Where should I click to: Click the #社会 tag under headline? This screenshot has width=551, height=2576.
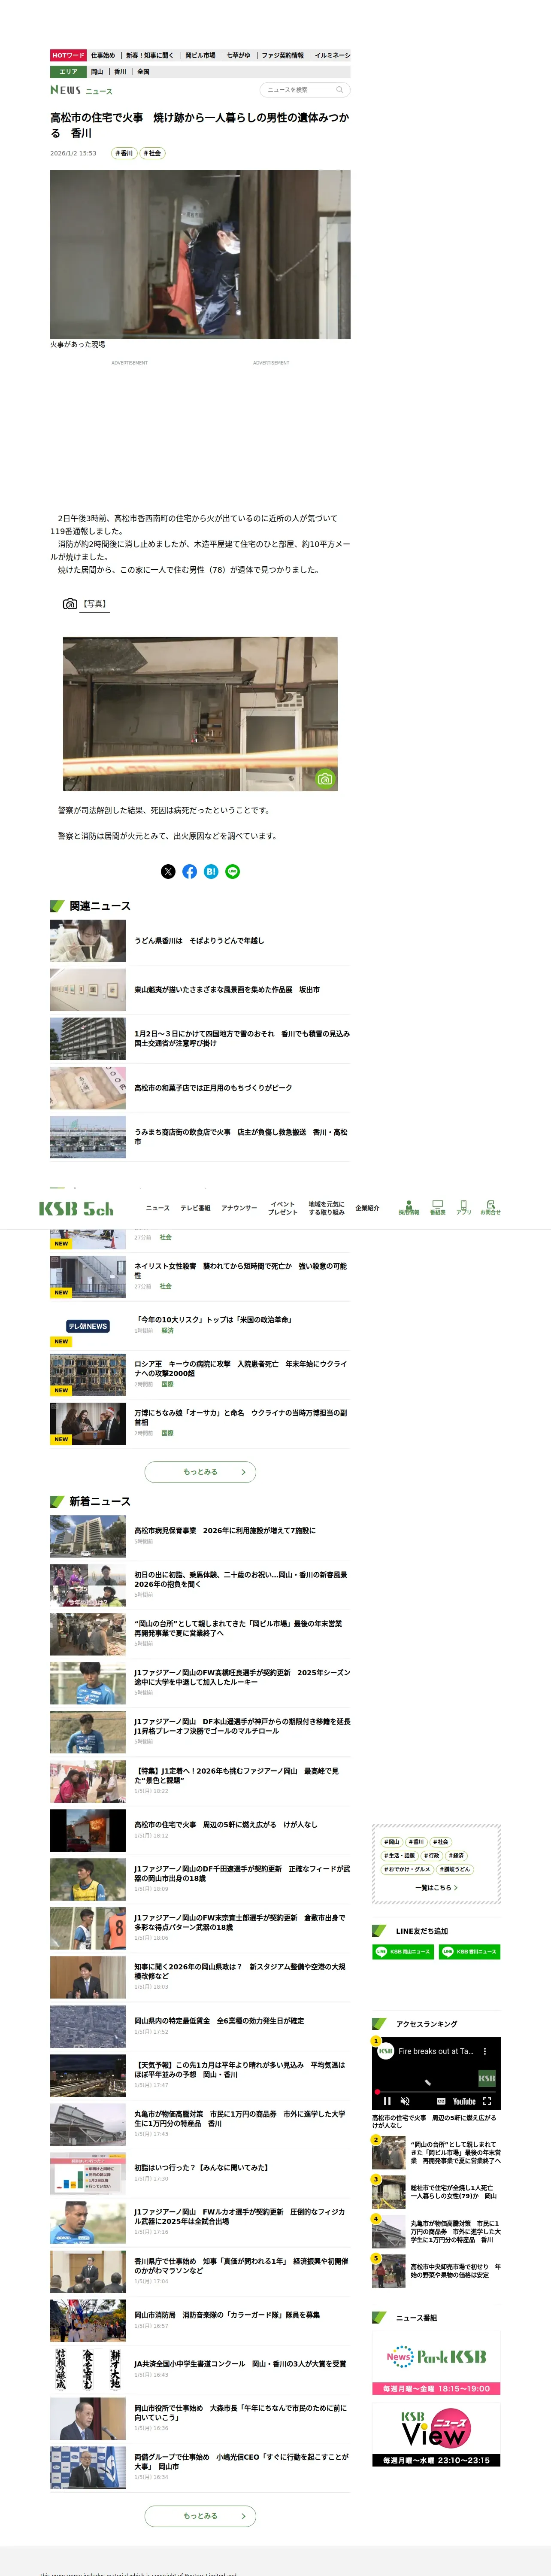click(151, 153)
